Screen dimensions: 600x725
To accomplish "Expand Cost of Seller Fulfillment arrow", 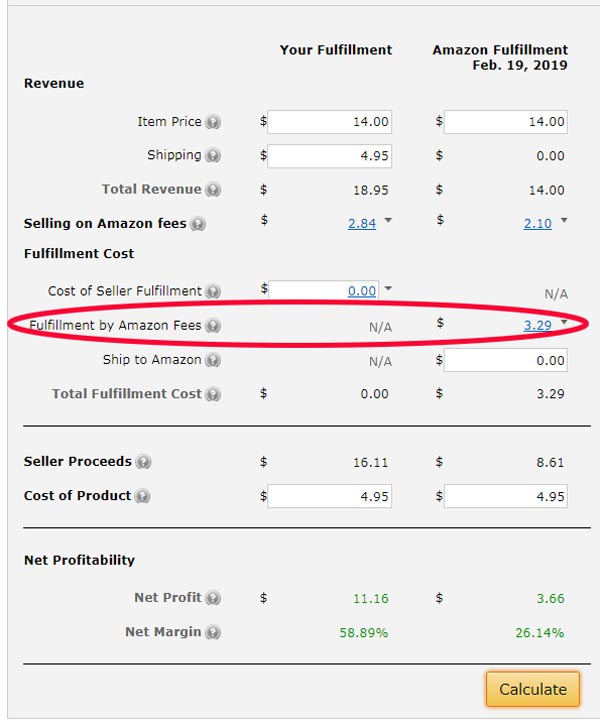I will 388,289.
